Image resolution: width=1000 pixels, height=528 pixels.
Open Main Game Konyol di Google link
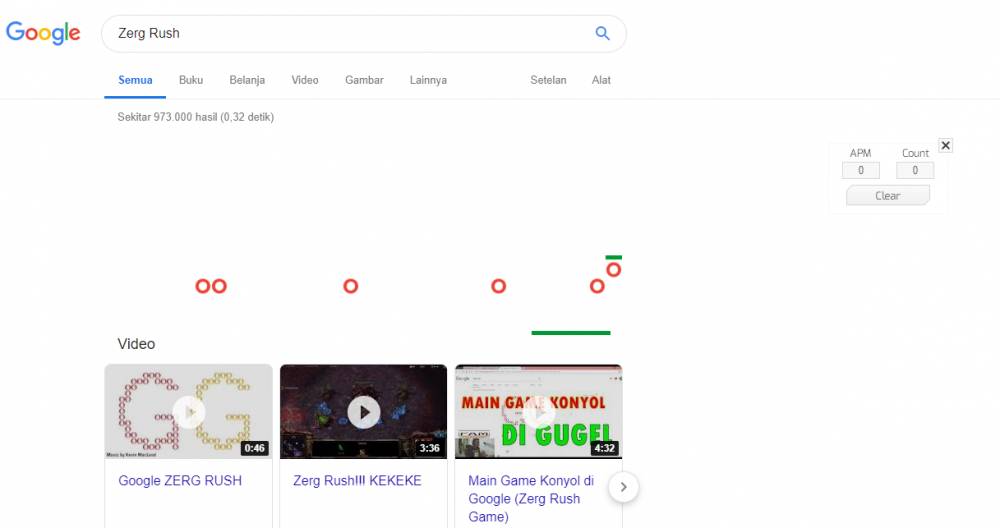pyautogui.click(x=531, y=498)
